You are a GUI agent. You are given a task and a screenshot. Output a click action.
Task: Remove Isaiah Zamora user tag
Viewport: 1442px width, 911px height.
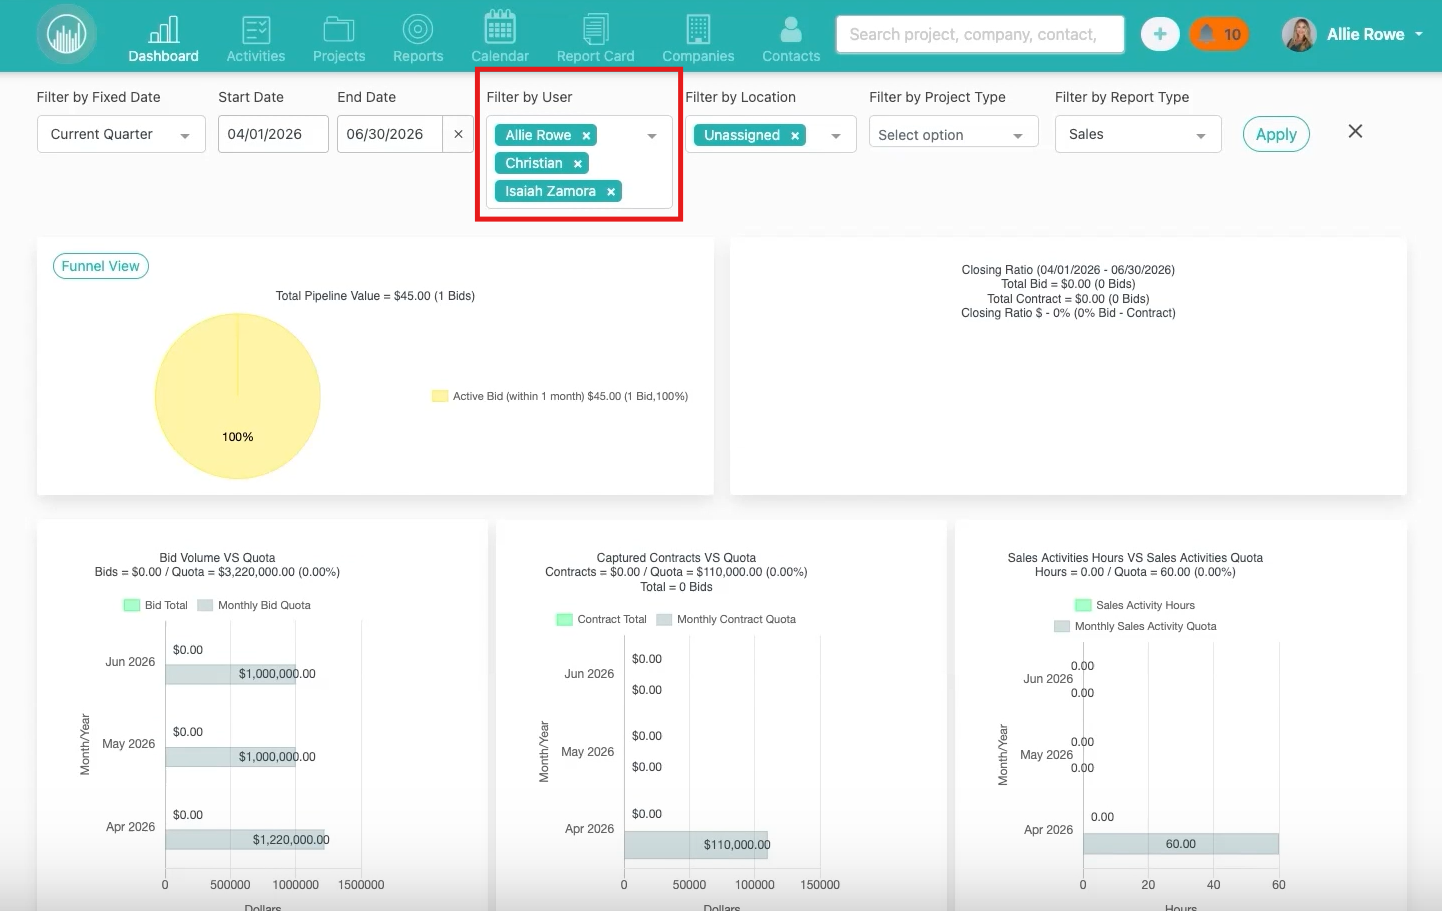click(x=611, y=192)
